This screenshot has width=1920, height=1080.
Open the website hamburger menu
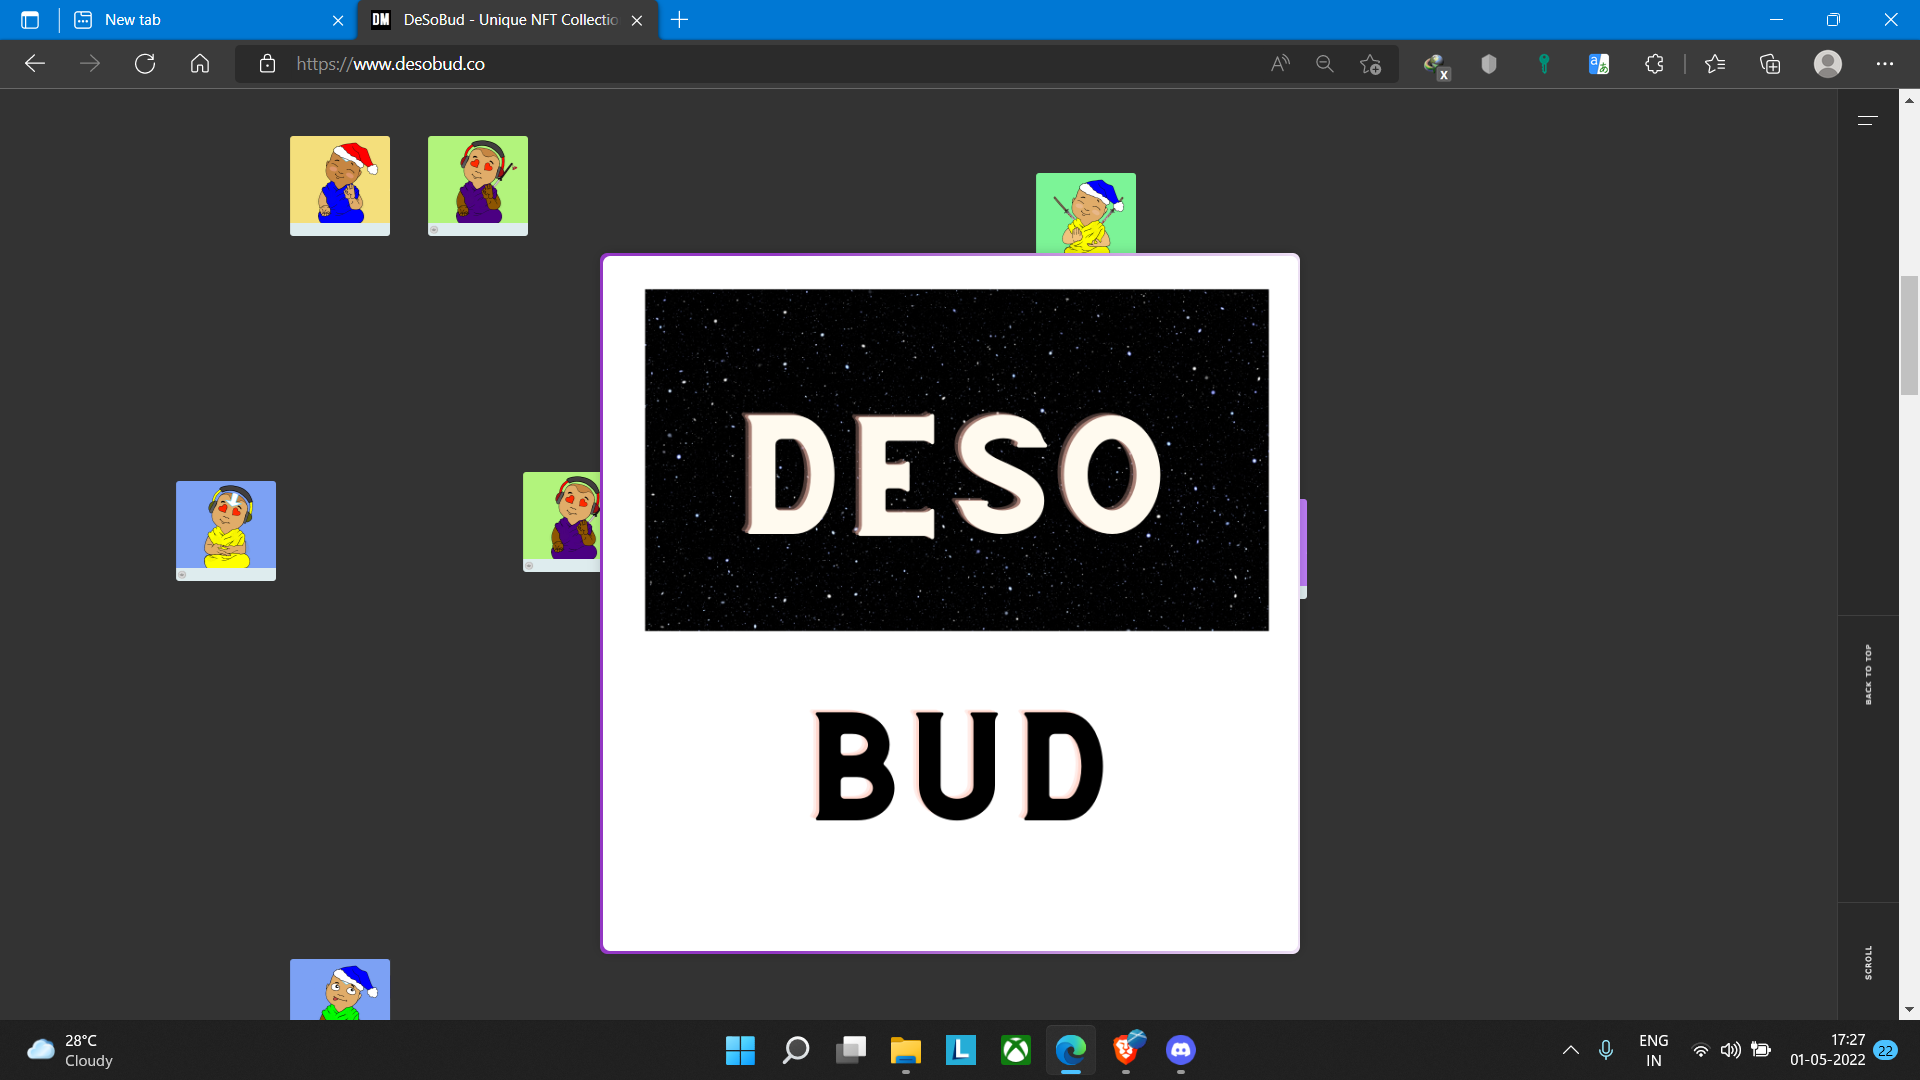(1867, 120)
